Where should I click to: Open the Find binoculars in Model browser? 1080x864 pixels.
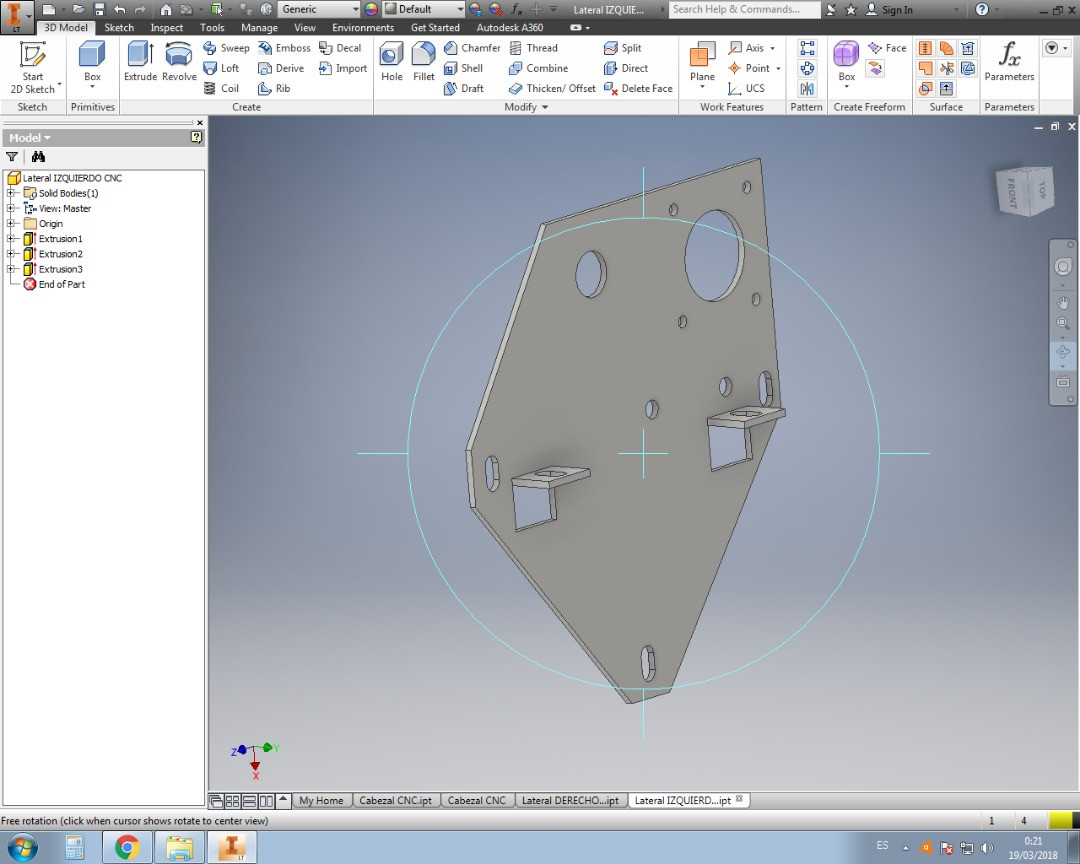(38, 157)
